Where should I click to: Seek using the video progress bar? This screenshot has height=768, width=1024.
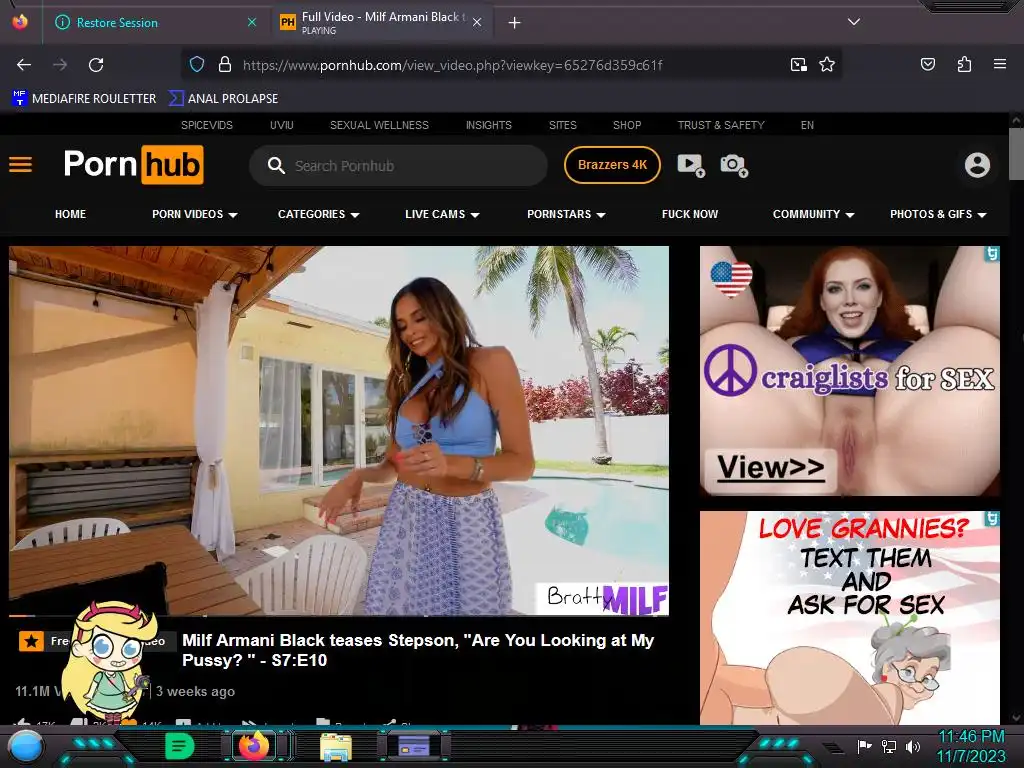[338, 615]
